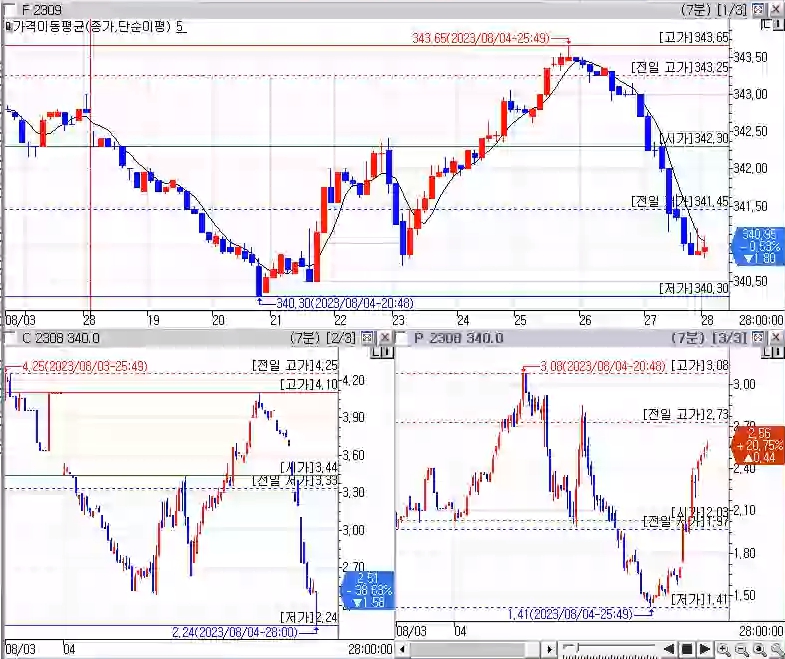Click the [1/3] pane indicator

[x=731, y=9]
